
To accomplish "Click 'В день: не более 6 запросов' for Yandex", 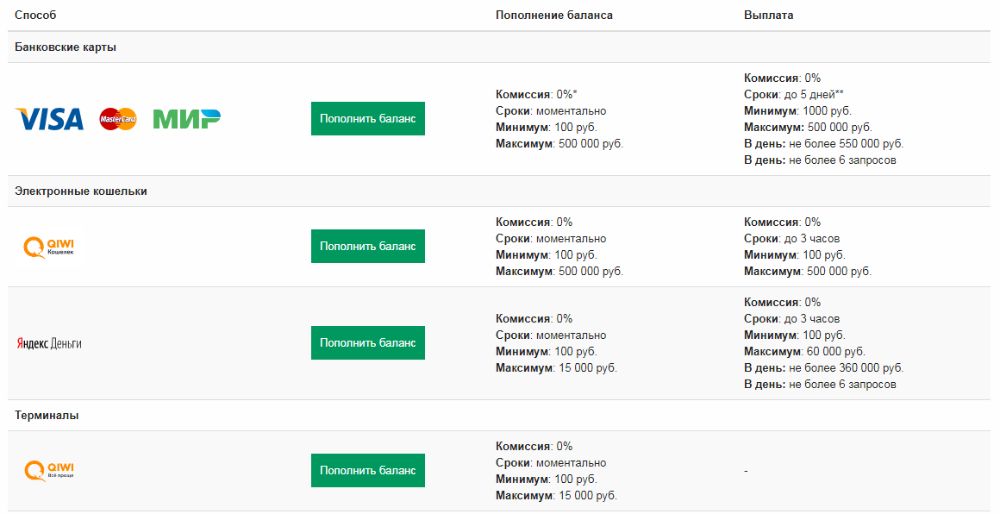I will pos(820,385).
